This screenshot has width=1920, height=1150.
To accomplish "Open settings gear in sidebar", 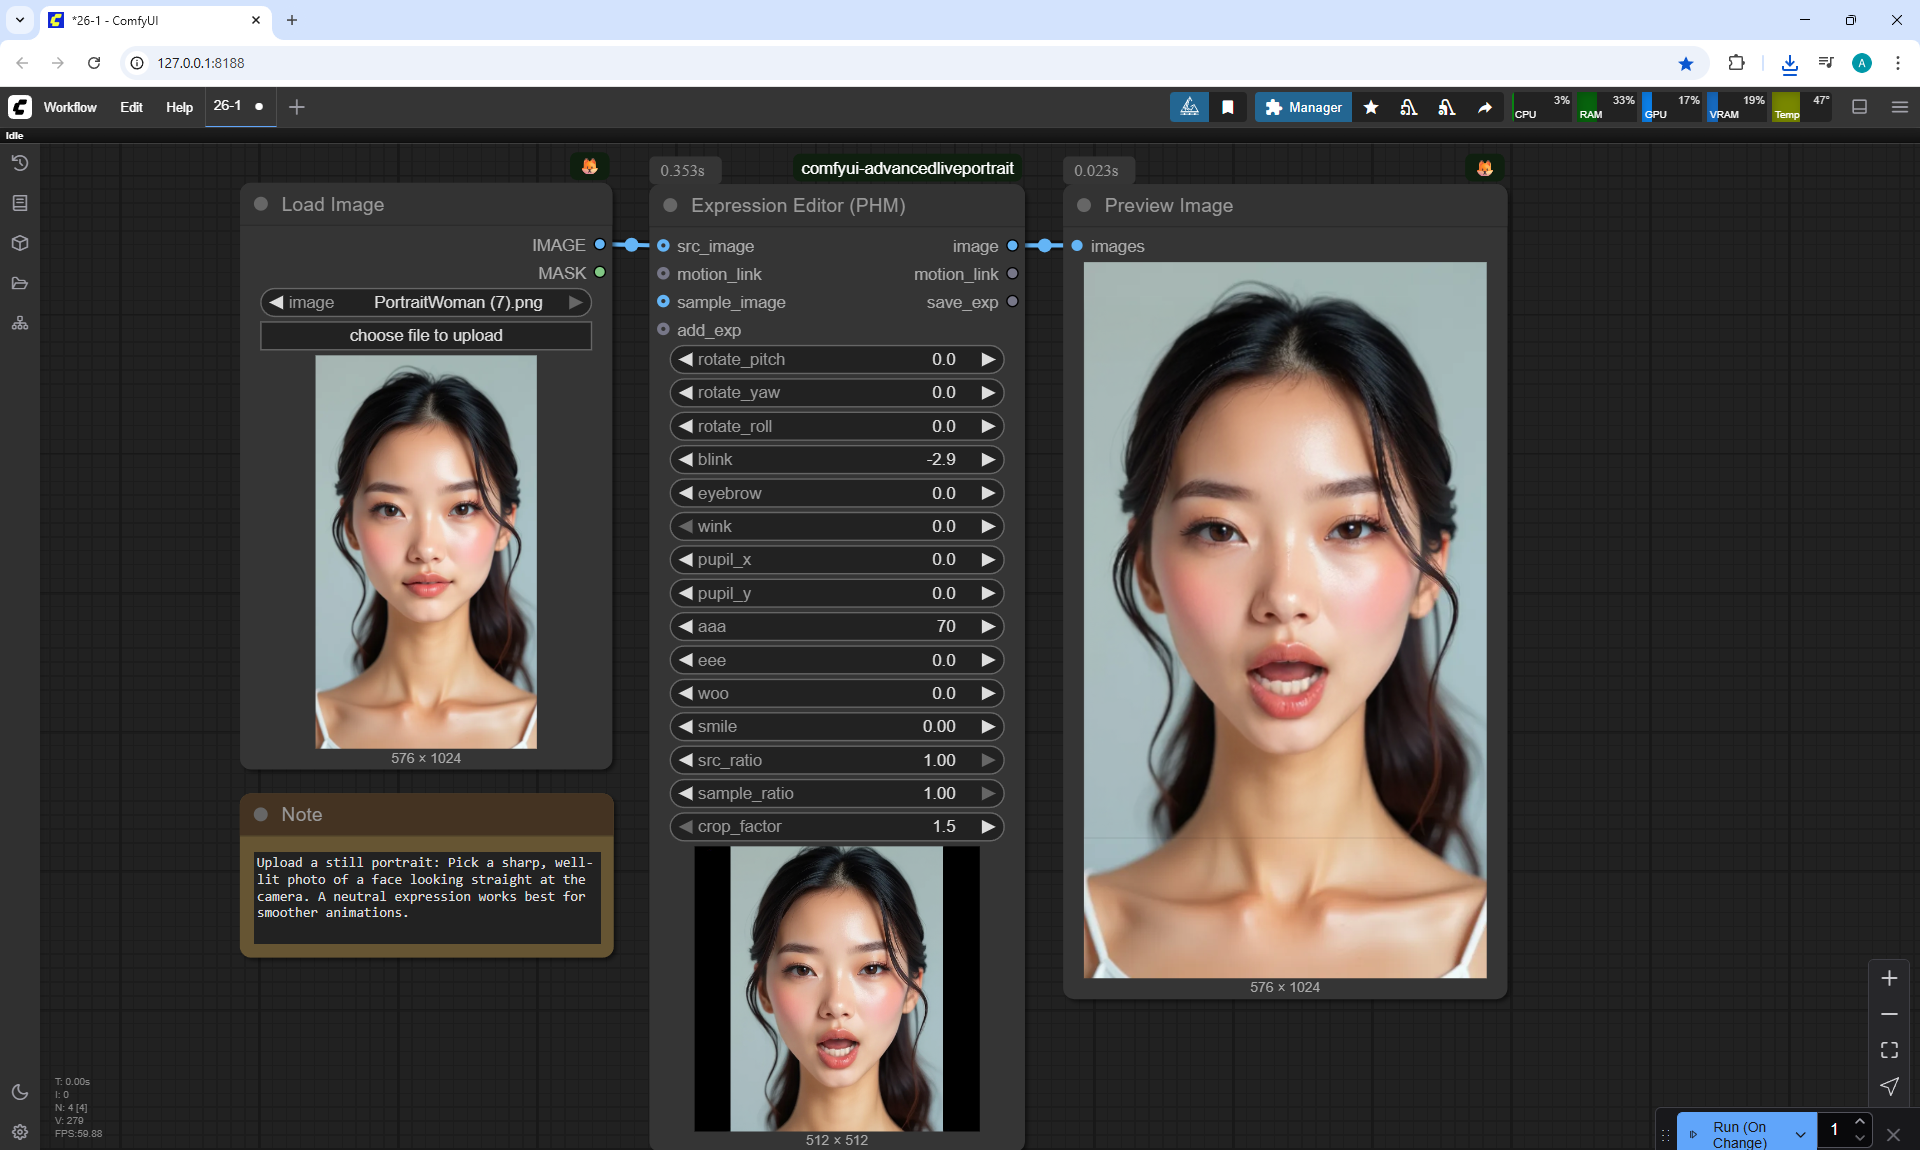I will point(20,1132).
